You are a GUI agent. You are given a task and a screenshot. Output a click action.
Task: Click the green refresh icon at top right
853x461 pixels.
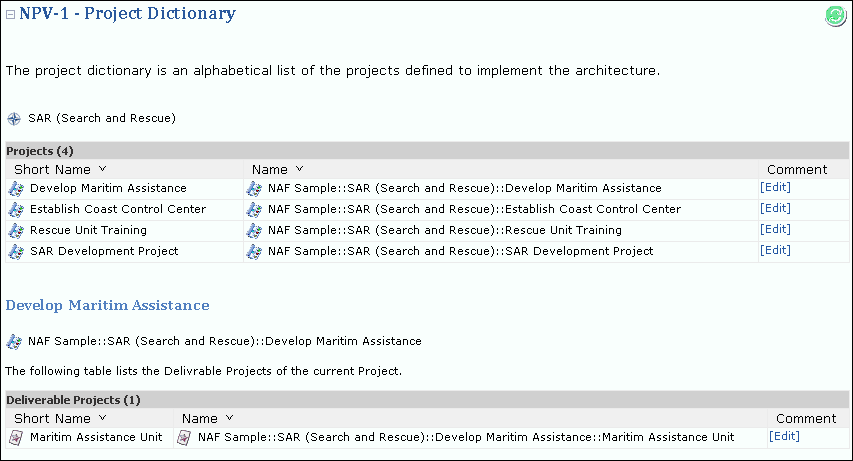(x=835, y=15)
